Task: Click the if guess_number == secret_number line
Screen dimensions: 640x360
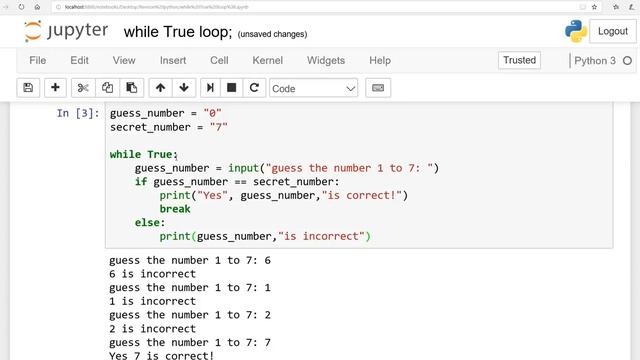Action: click(x=237, y=182)
